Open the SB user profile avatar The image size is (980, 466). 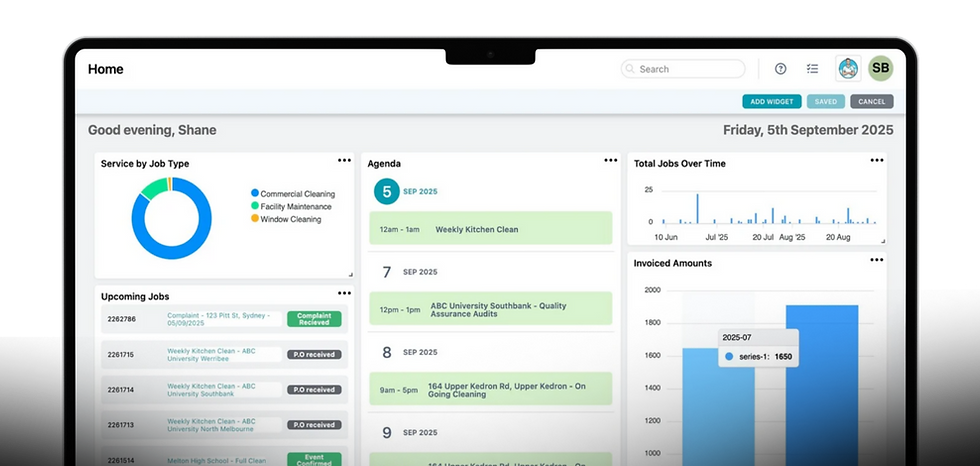coord(881,69)
